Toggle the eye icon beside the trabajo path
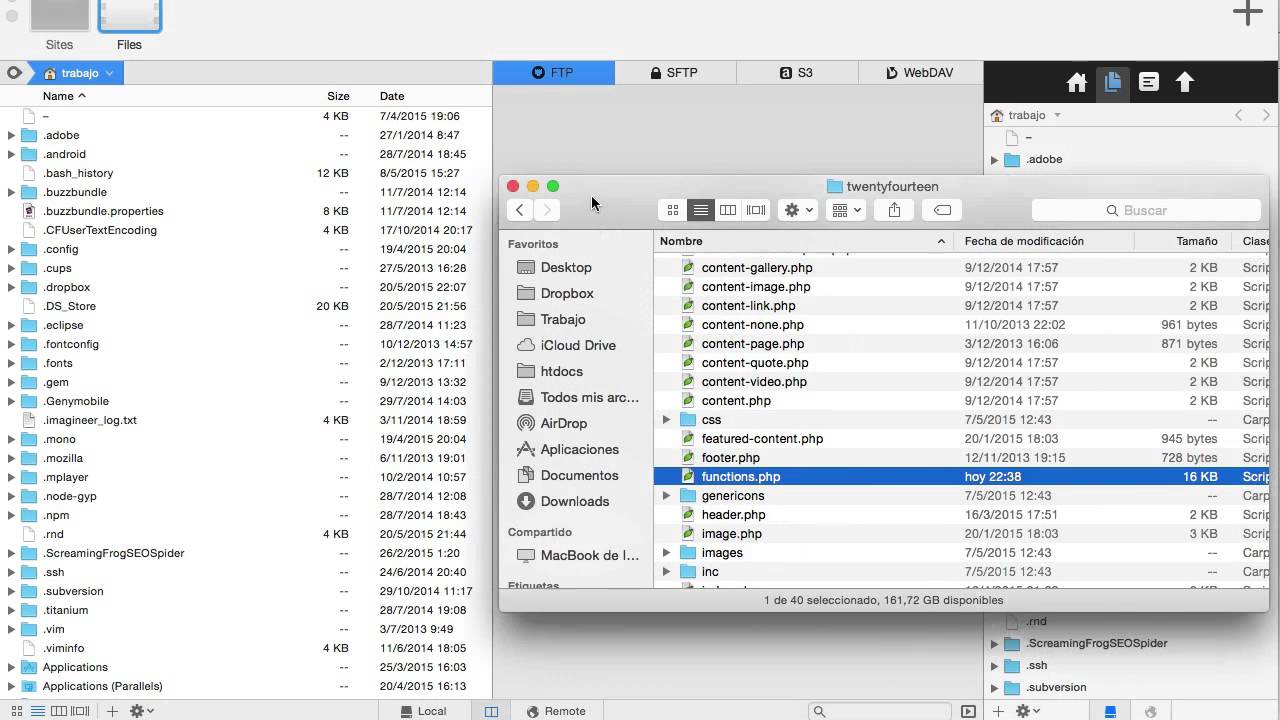Viewport: 1280px width, 720px height. coord(14,73)
